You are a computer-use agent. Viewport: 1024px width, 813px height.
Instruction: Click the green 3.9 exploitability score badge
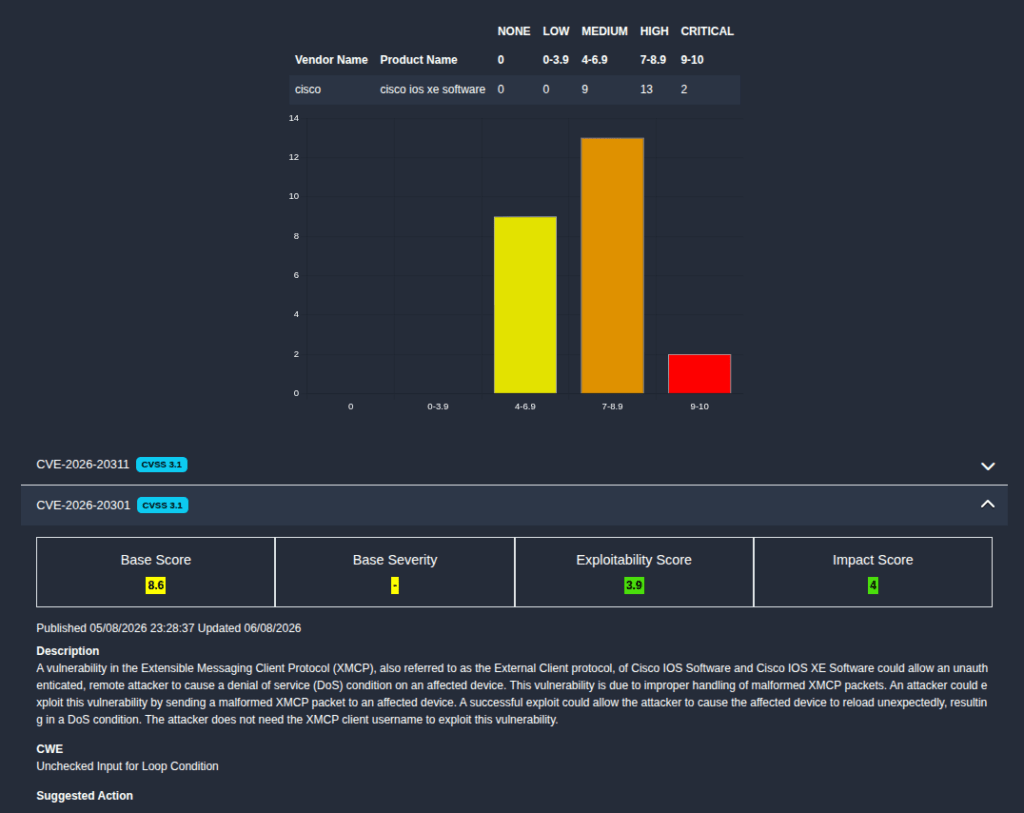634,585
